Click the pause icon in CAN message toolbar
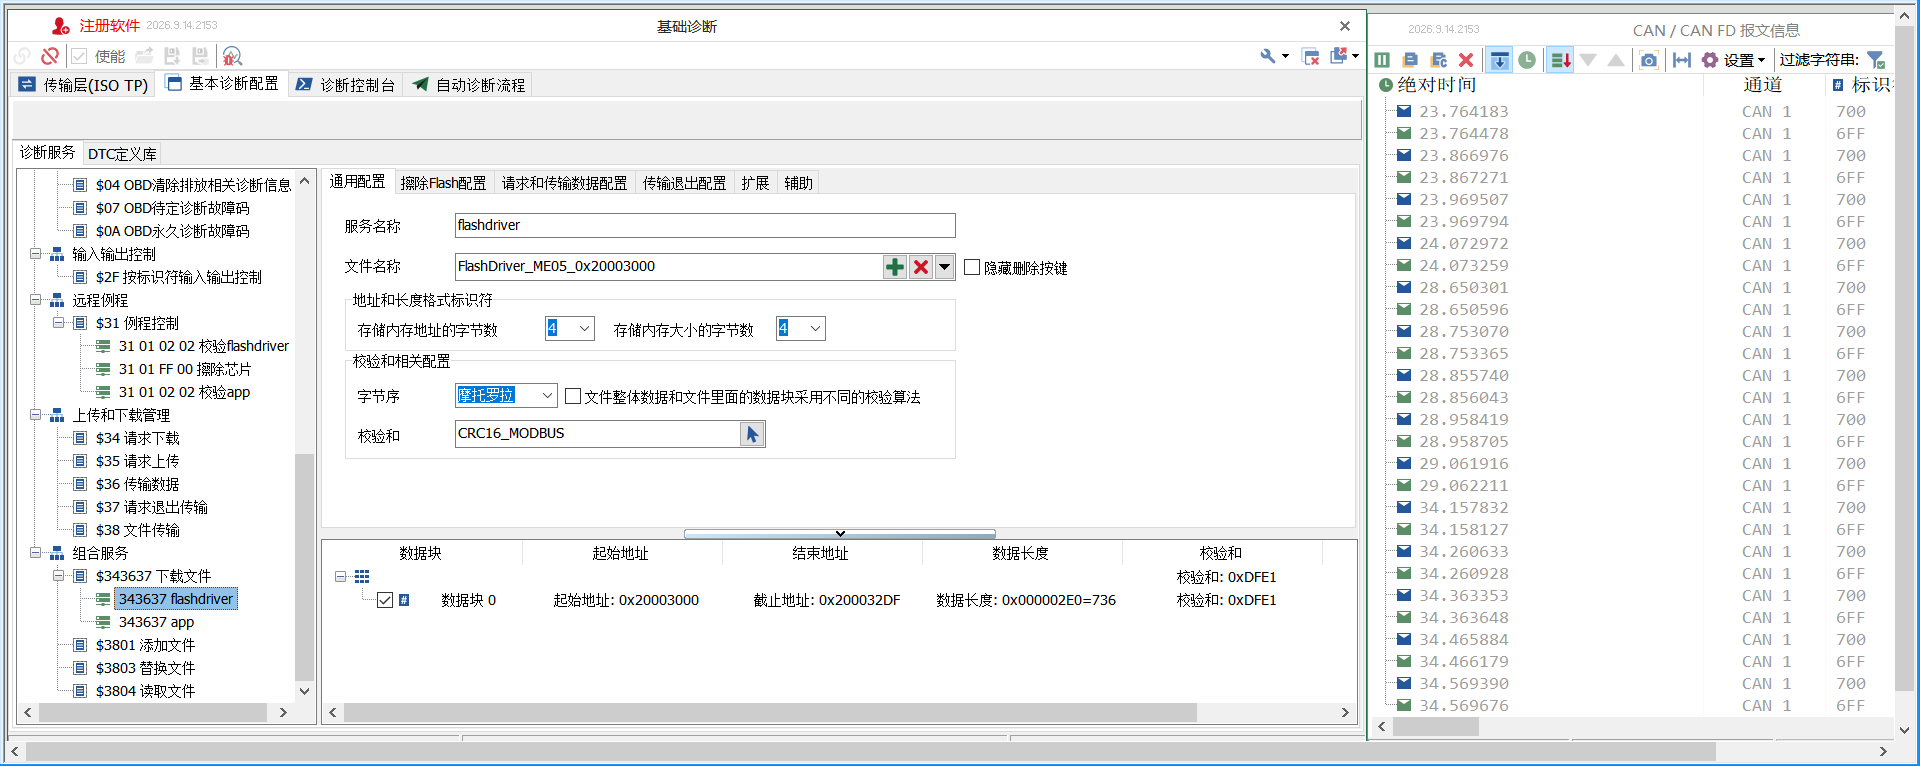This screenshot has height=766, width=1920. (x=1382, y=60)
